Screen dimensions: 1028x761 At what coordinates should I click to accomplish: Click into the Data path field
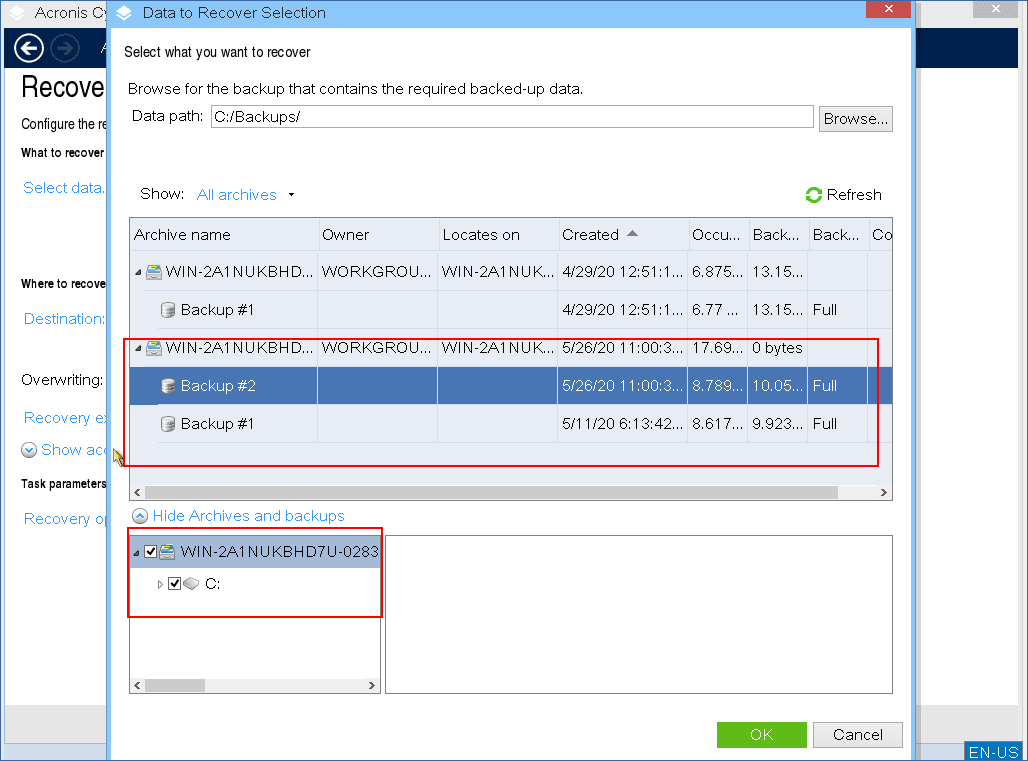[x=512, y=117]
